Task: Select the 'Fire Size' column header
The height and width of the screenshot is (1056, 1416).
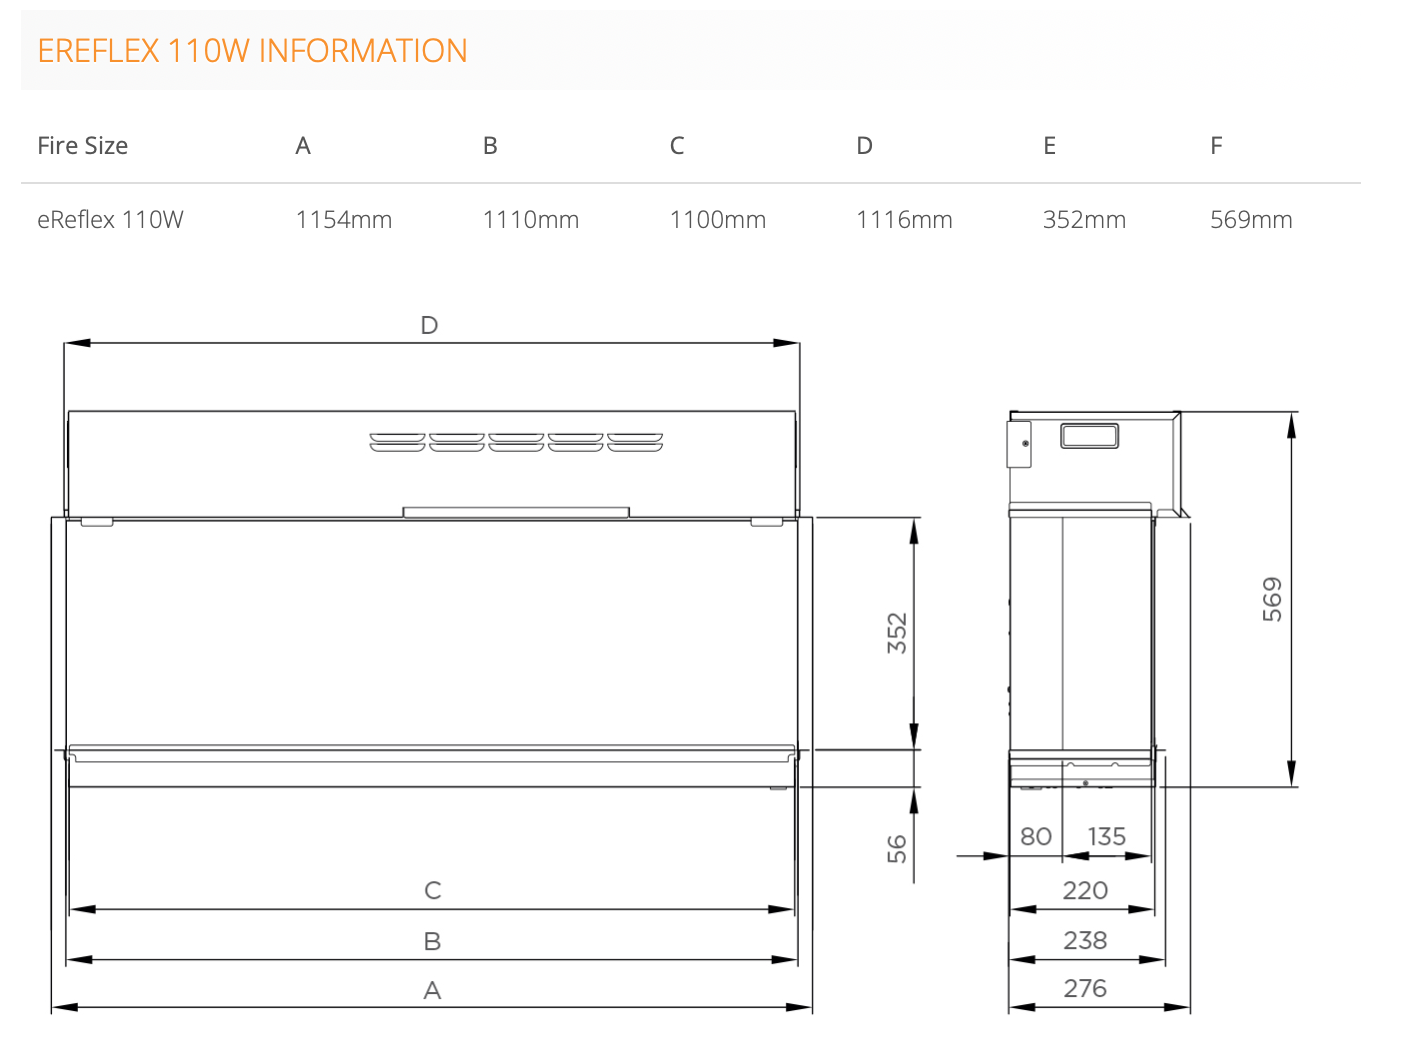Action: point(83,146)
